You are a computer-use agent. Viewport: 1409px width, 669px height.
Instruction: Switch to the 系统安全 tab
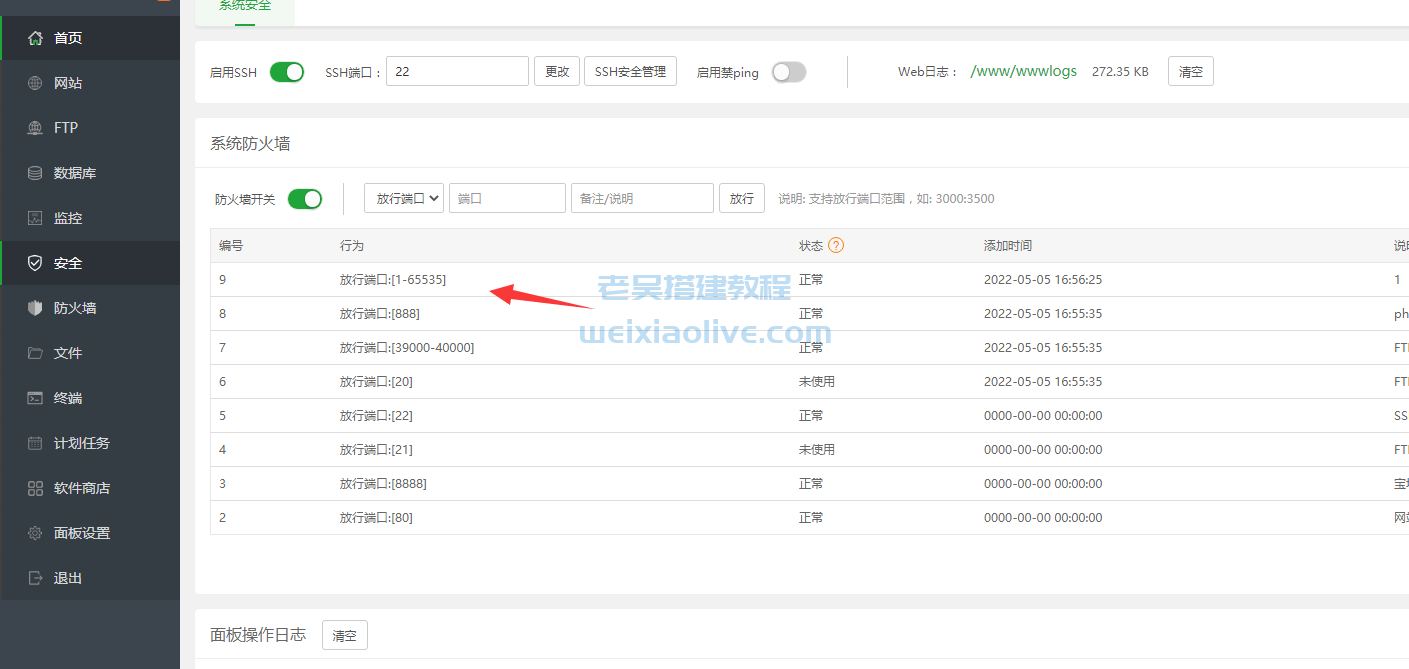(x=244, y=5)
